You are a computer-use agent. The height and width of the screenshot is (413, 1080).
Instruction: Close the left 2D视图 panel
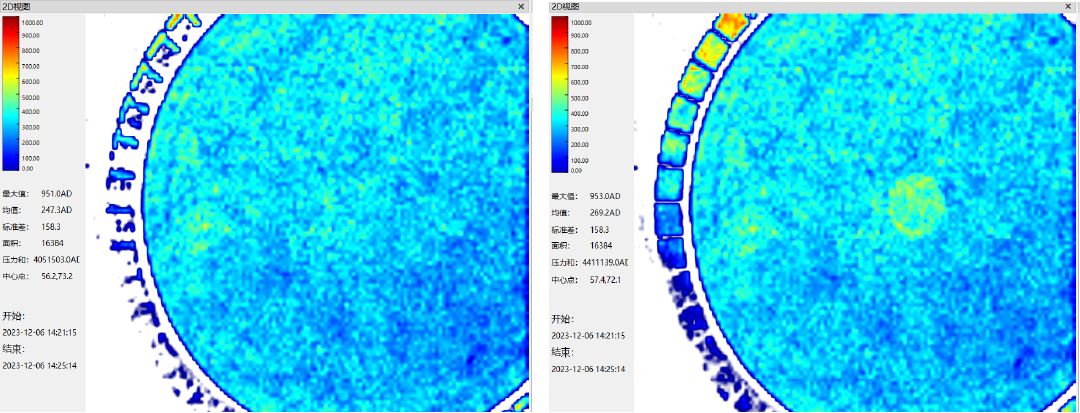click(521, 6)
